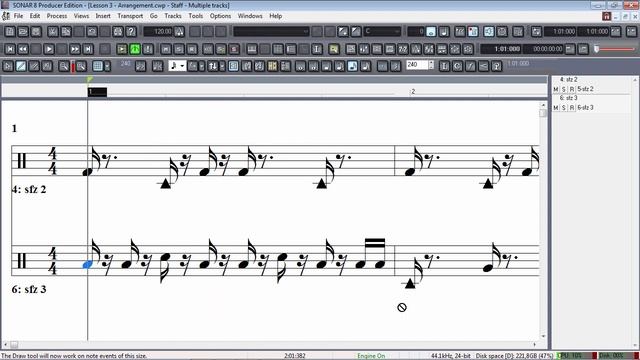This screenshot has height=360, width=640.
Task: Select the Hairpin crescendo tool
Action: (483, 66)
